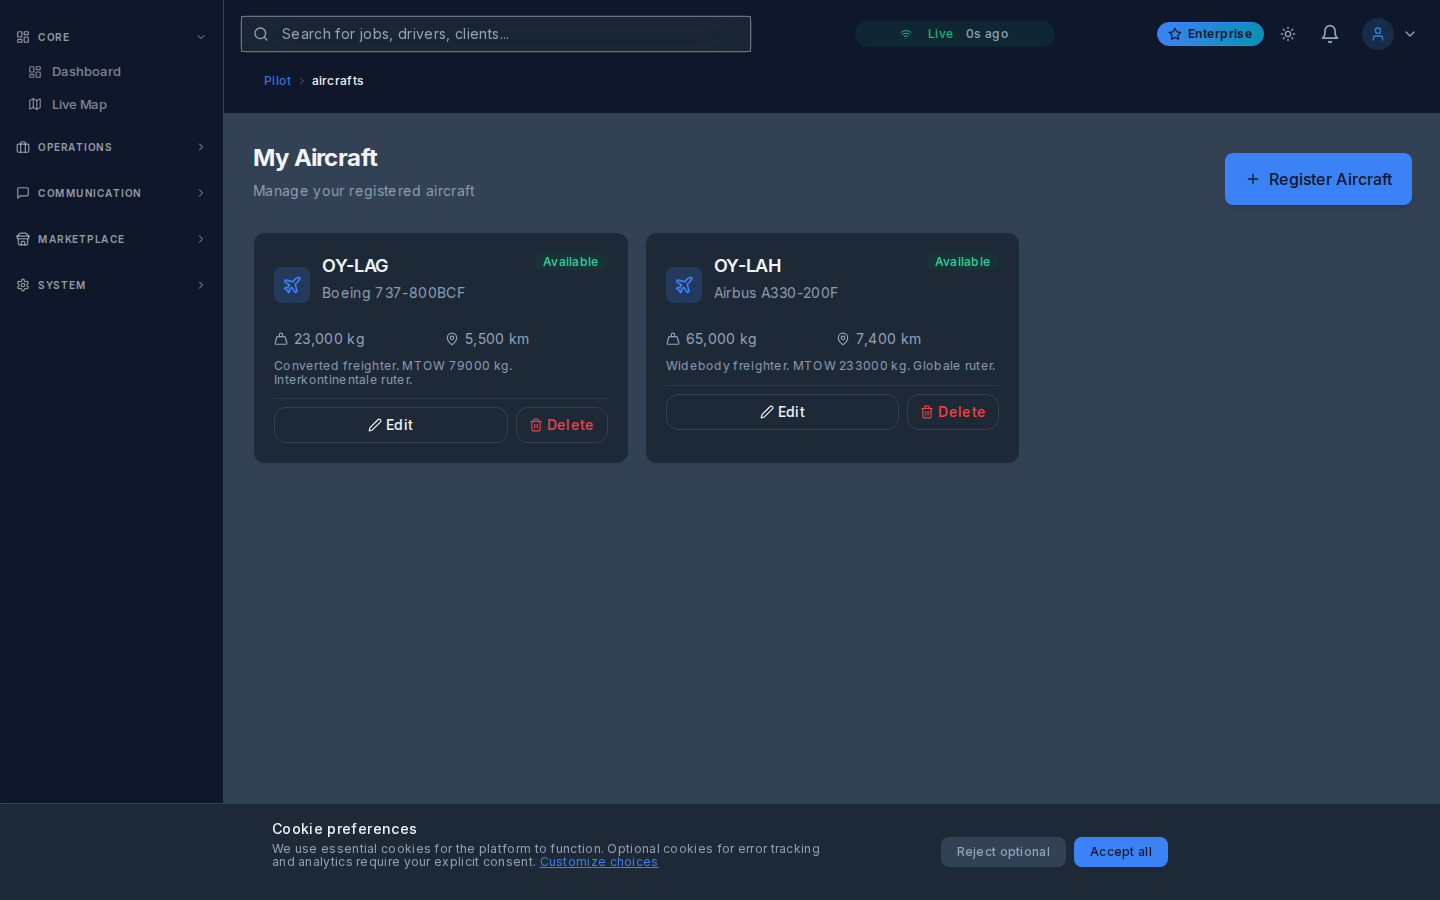Open the Customize choices cookie link
Screen dimensions: 1440x900
click(x=598, y=861)
